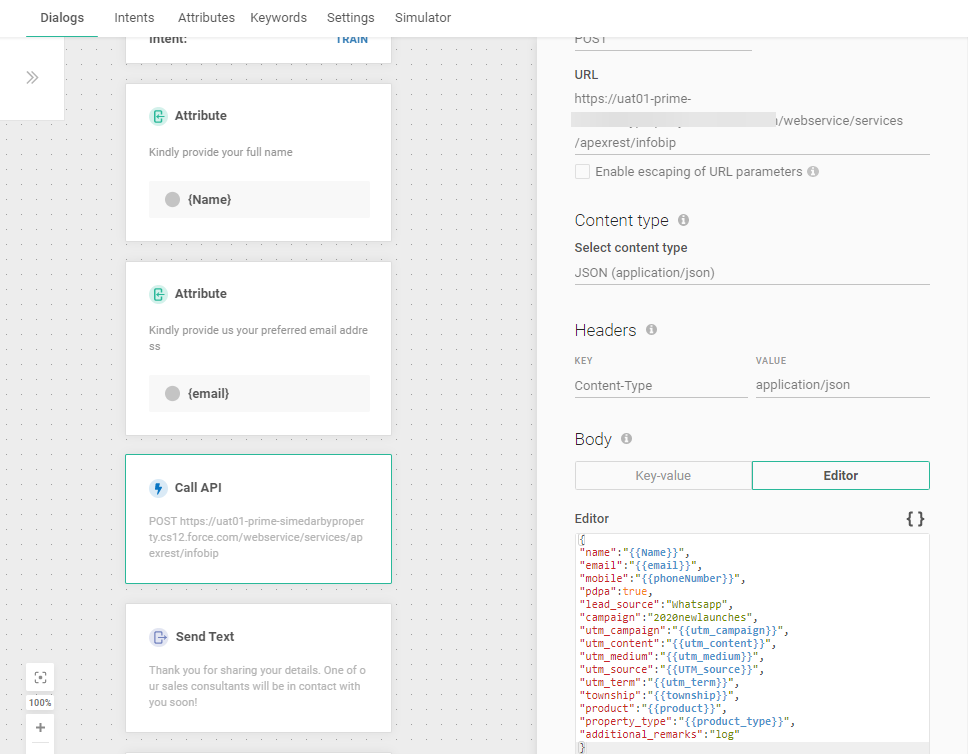Open the Select content type dropdown

pos(751,272)
